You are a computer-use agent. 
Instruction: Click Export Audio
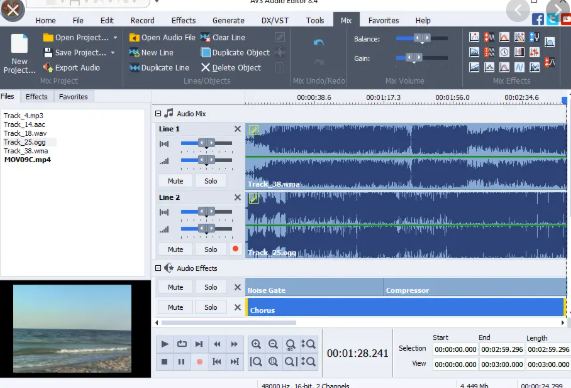click(71, 68)
